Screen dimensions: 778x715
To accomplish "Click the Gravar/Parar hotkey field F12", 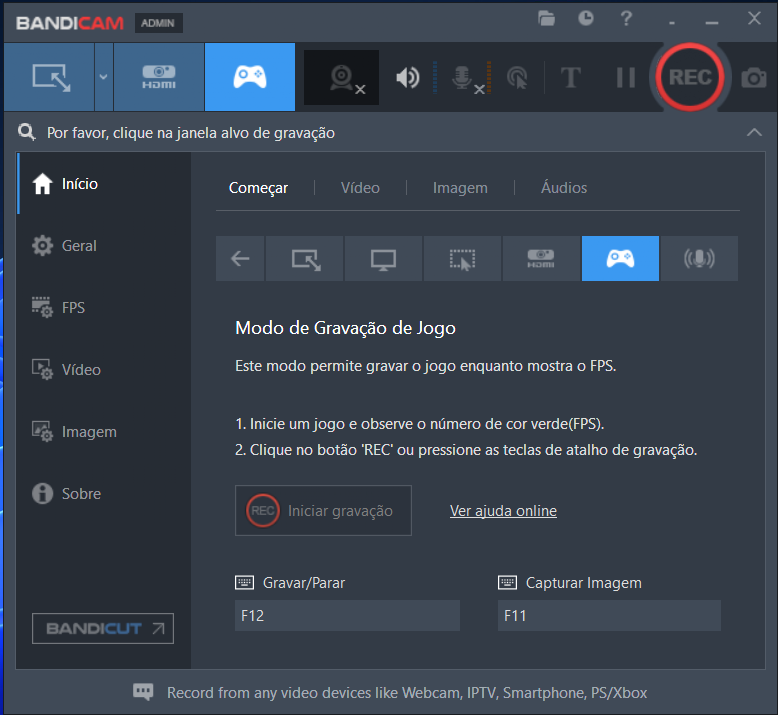I will (347, 616).
